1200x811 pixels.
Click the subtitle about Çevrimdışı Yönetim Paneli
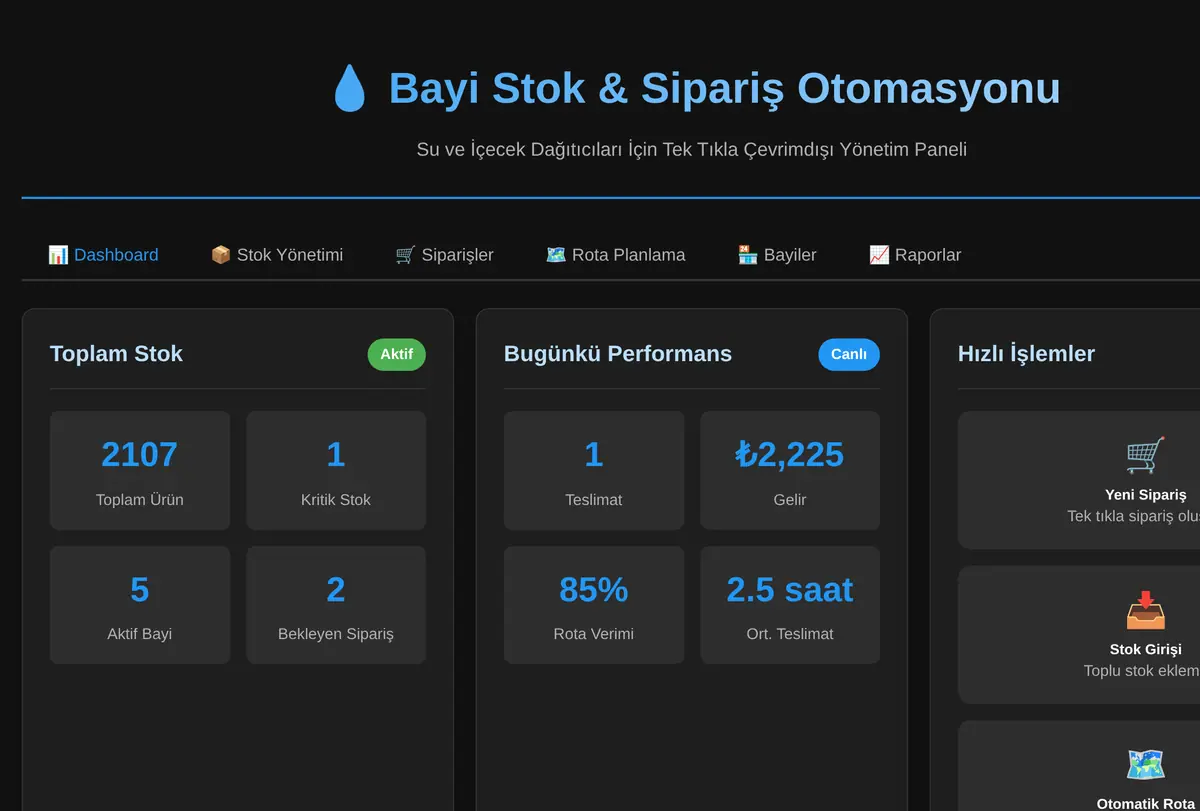point(692,149)
